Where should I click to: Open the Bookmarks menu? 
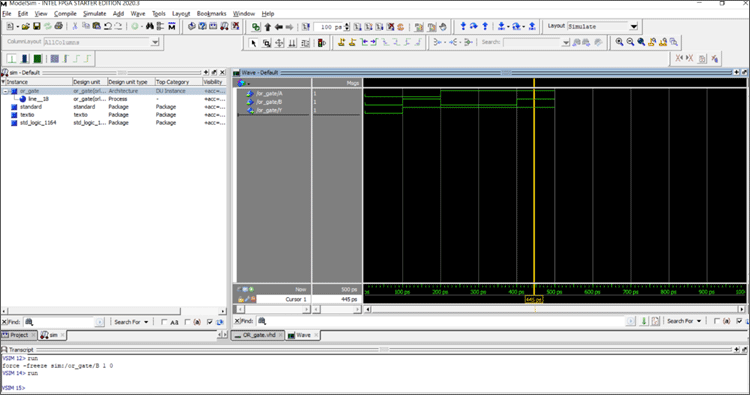point(211,13)
